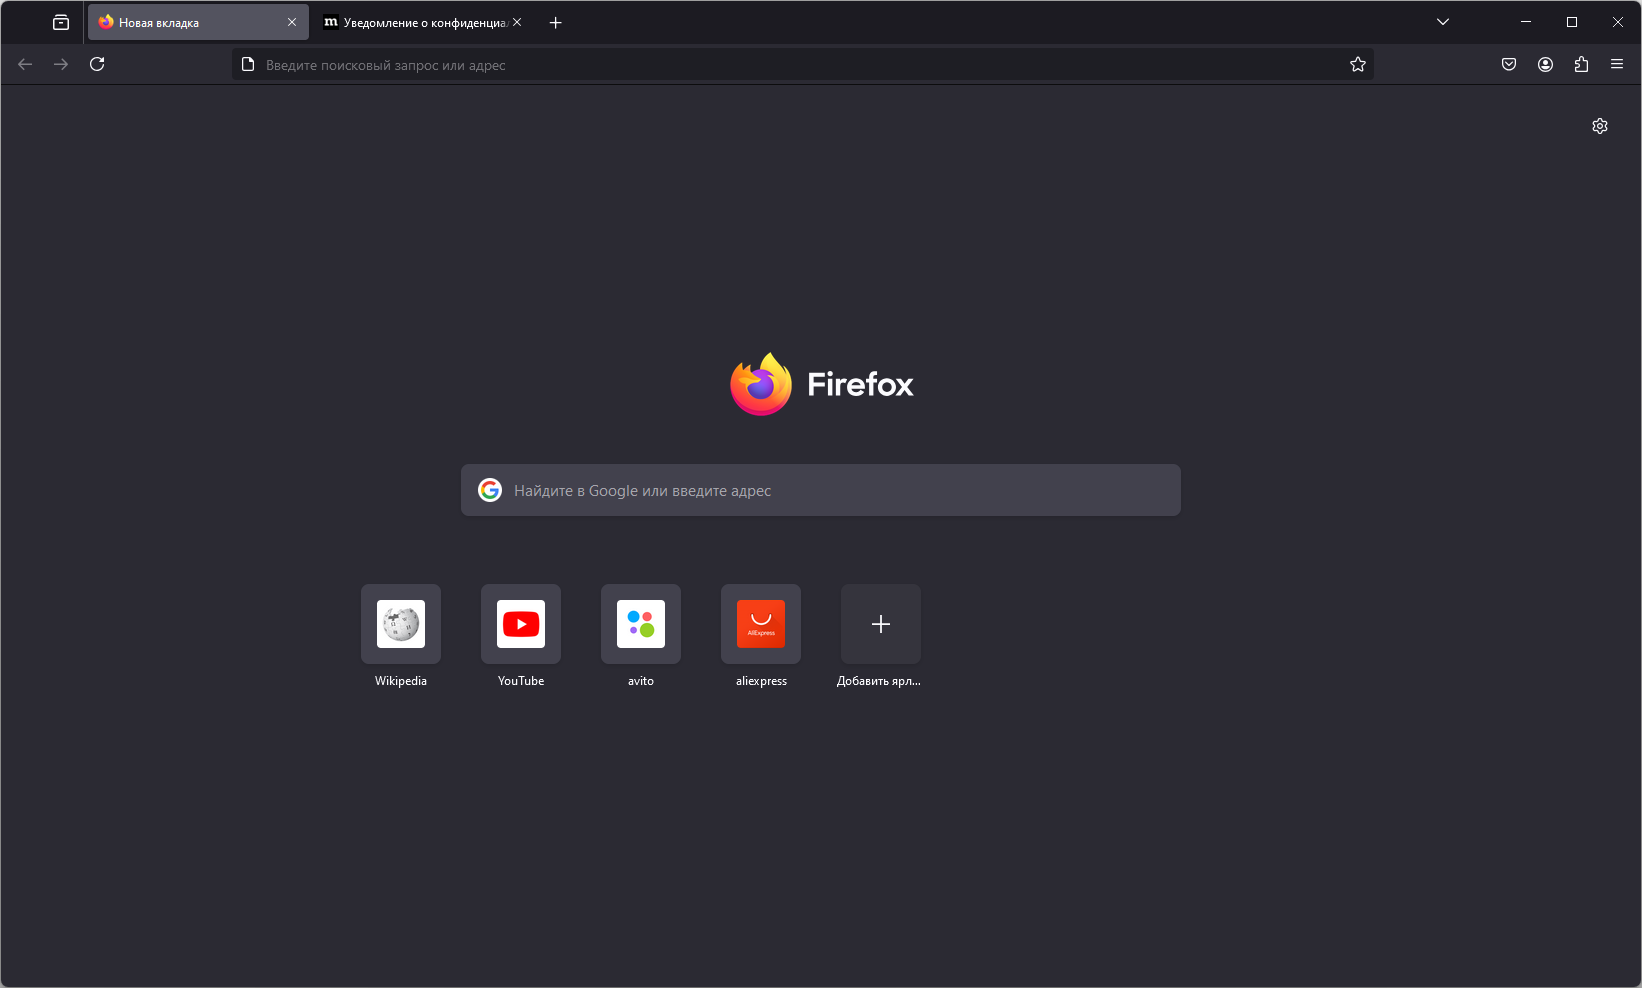This screenshot has width=1642, height=988.
Task: Open the Extensions puzzle icon
Action: [1581, 64]
